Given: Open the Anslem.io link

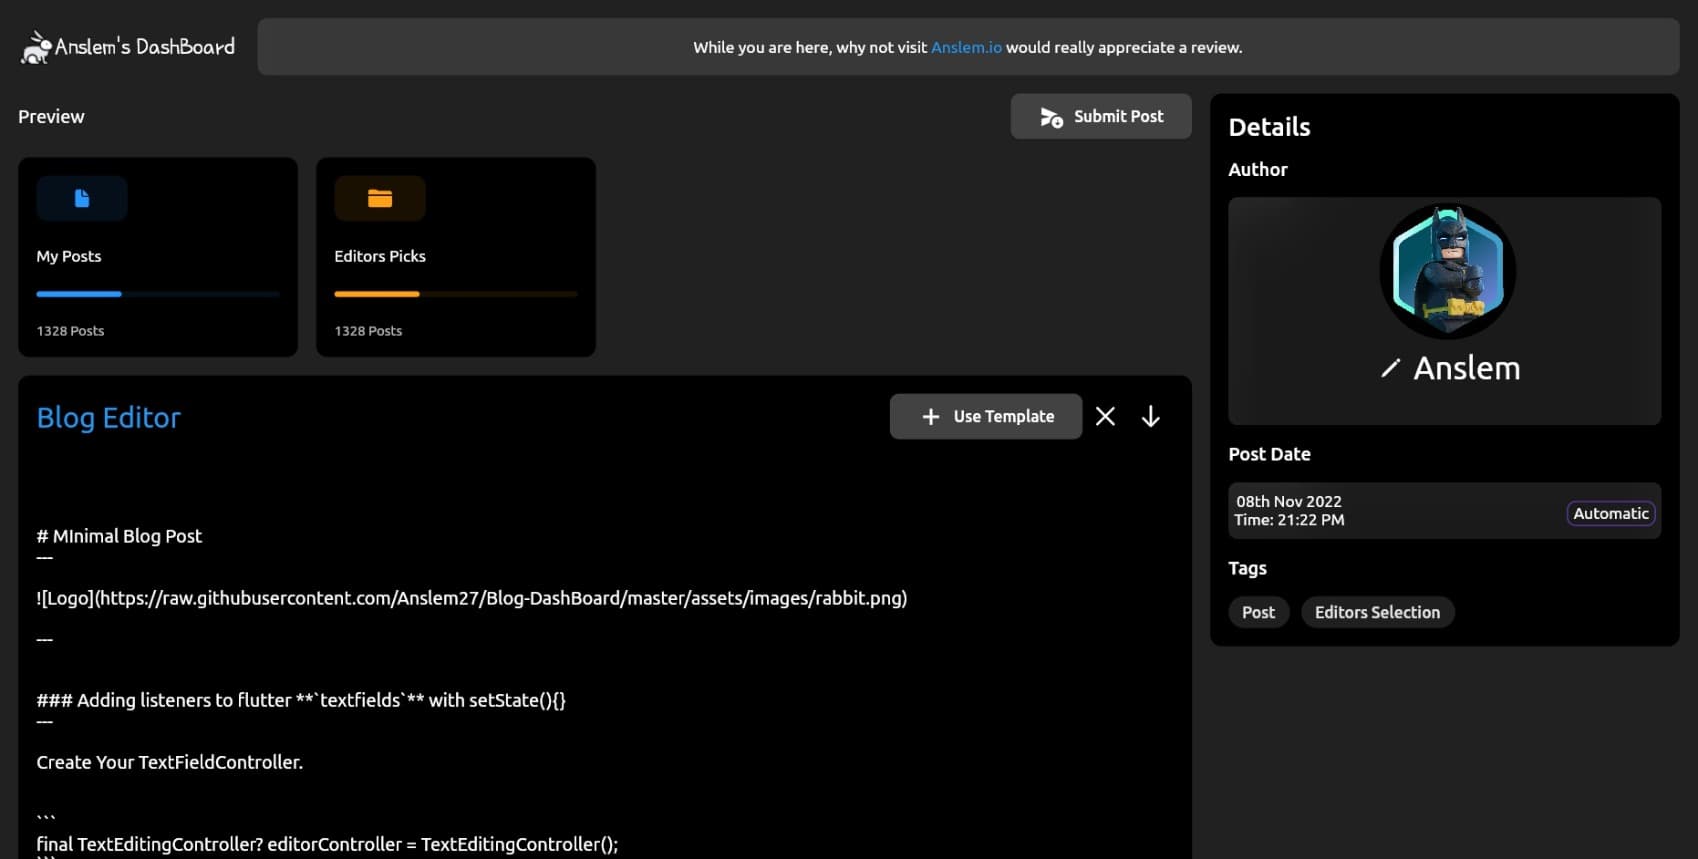Looking at the screenshot, I should [966, 47].
